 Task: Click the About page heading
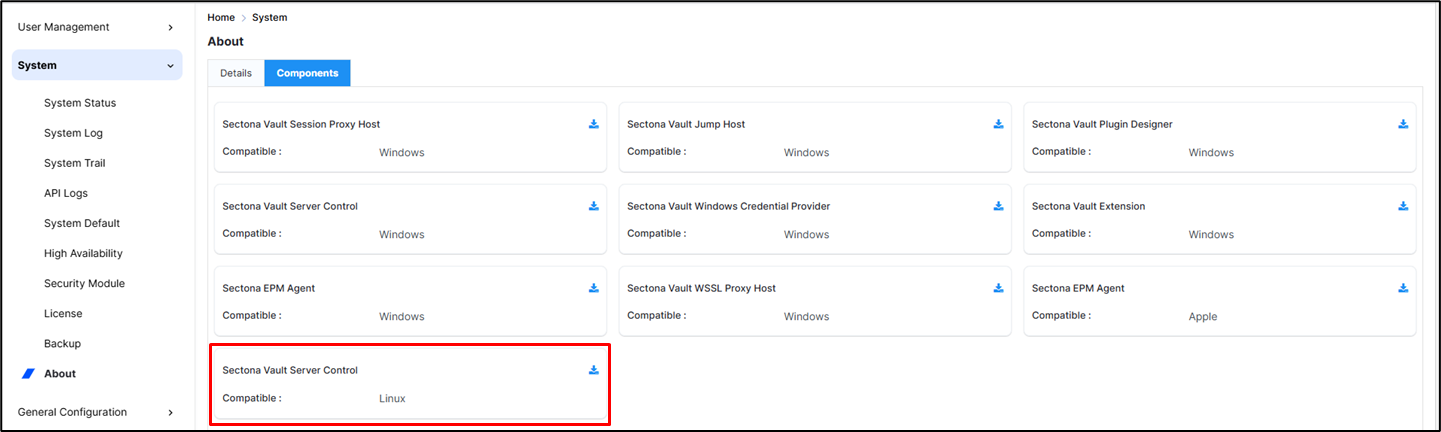pyautogui.click(x=225, y=41)
